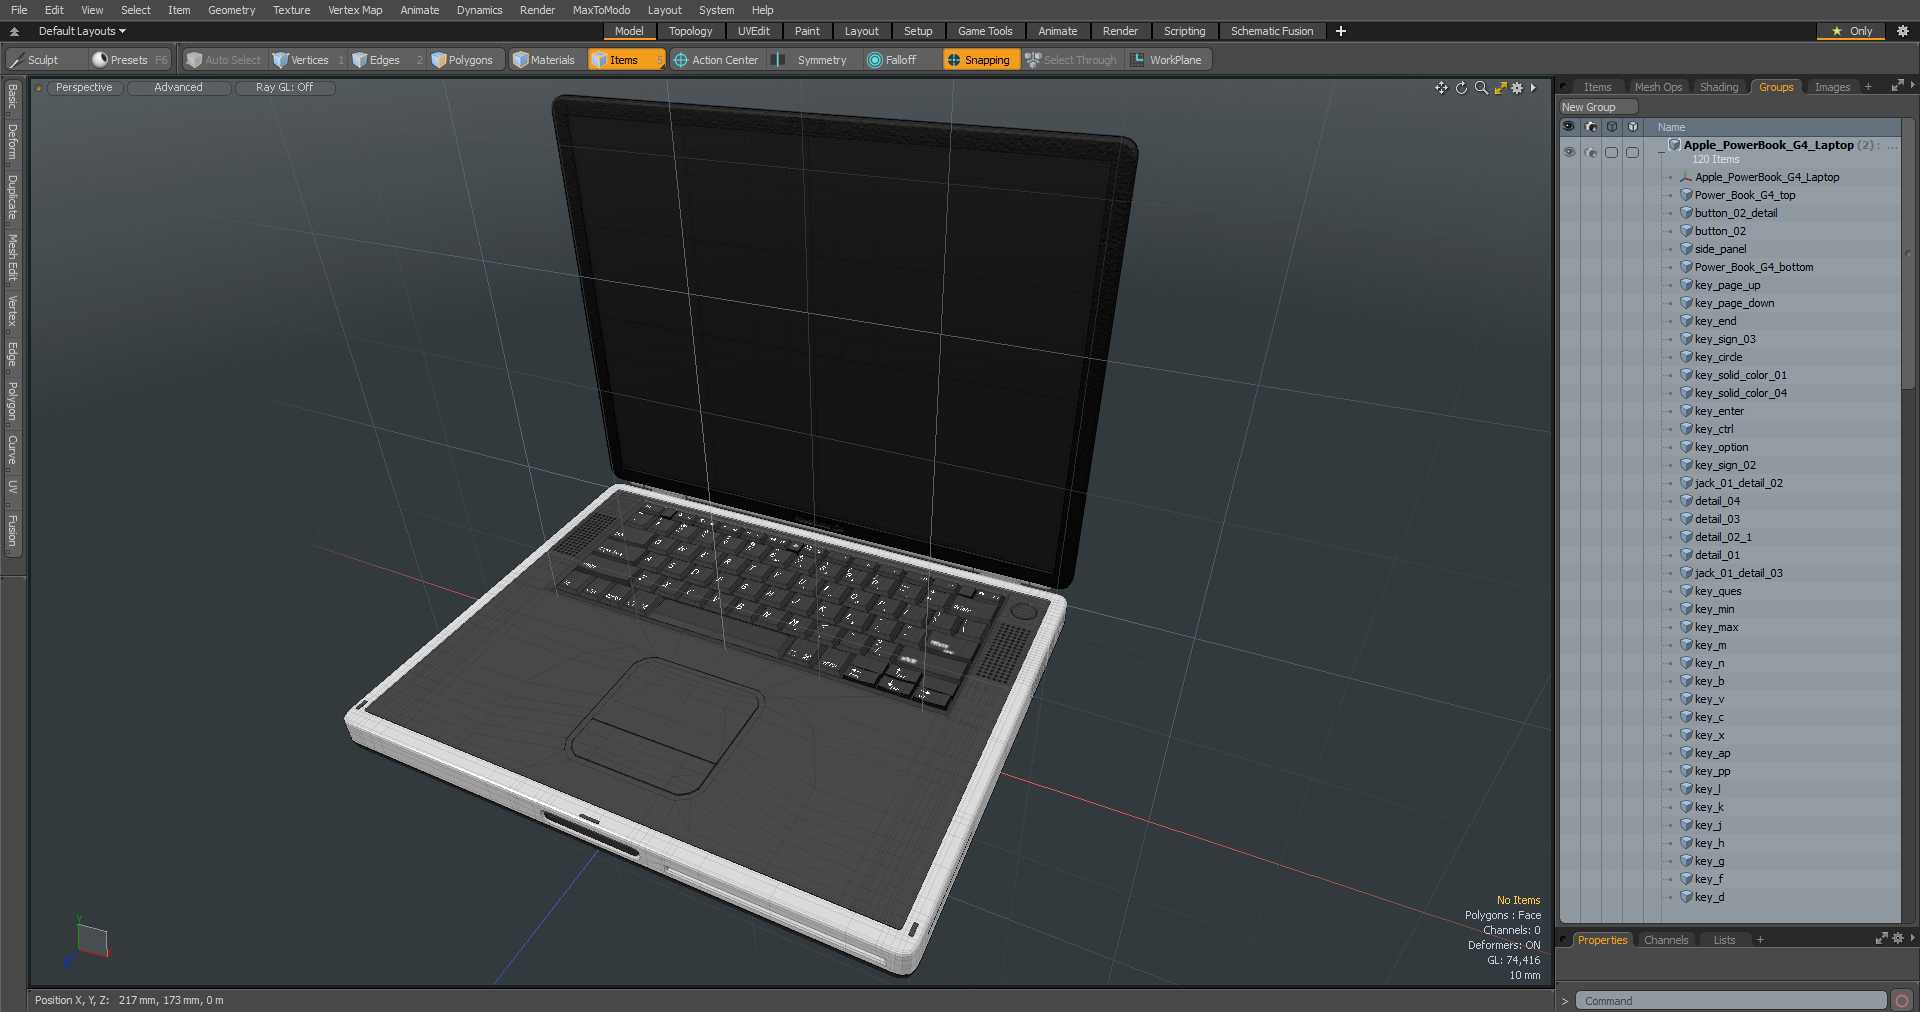Screen dimensions: 1920x1012
Task: Expand the Power_Book_G4_top tree item
Action: pos(1670,195)
